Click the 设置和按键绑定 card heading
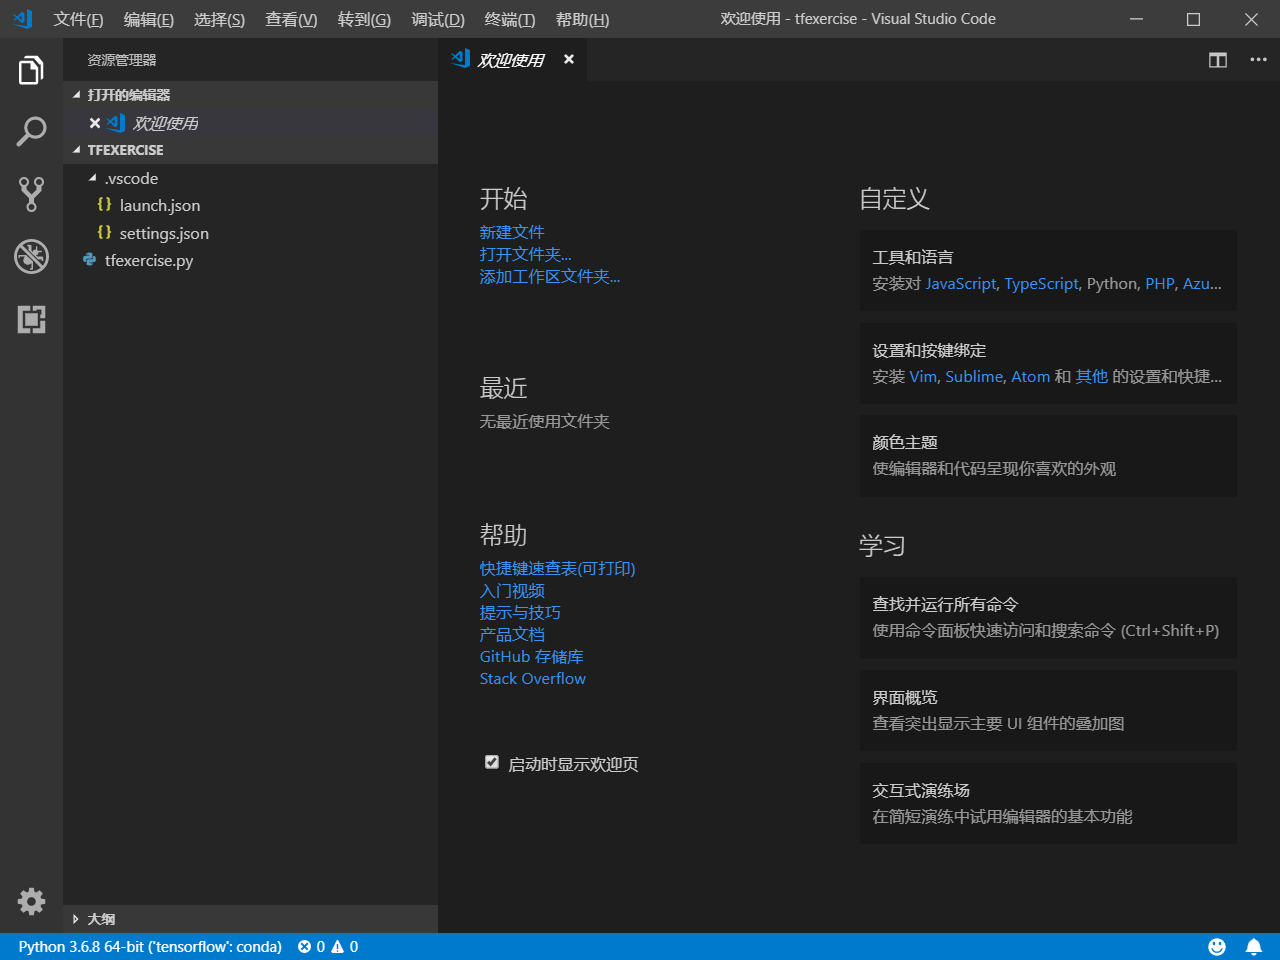This screenshot has height=960, width=1280. point(929,350)
